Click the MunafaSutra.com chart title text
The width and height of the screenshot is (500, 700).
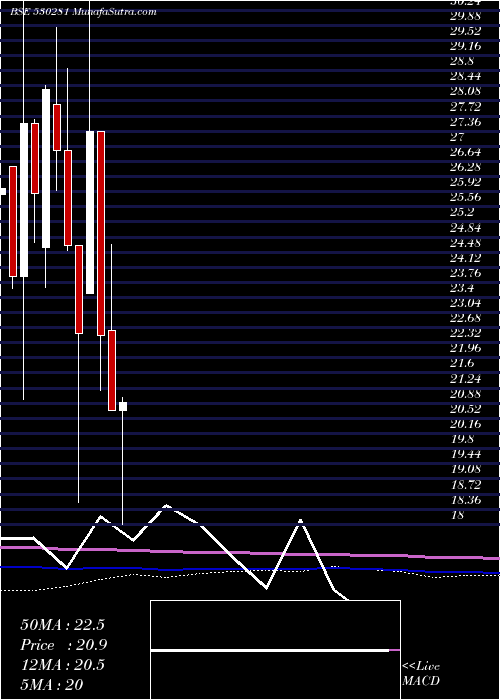tap(113, 12)
